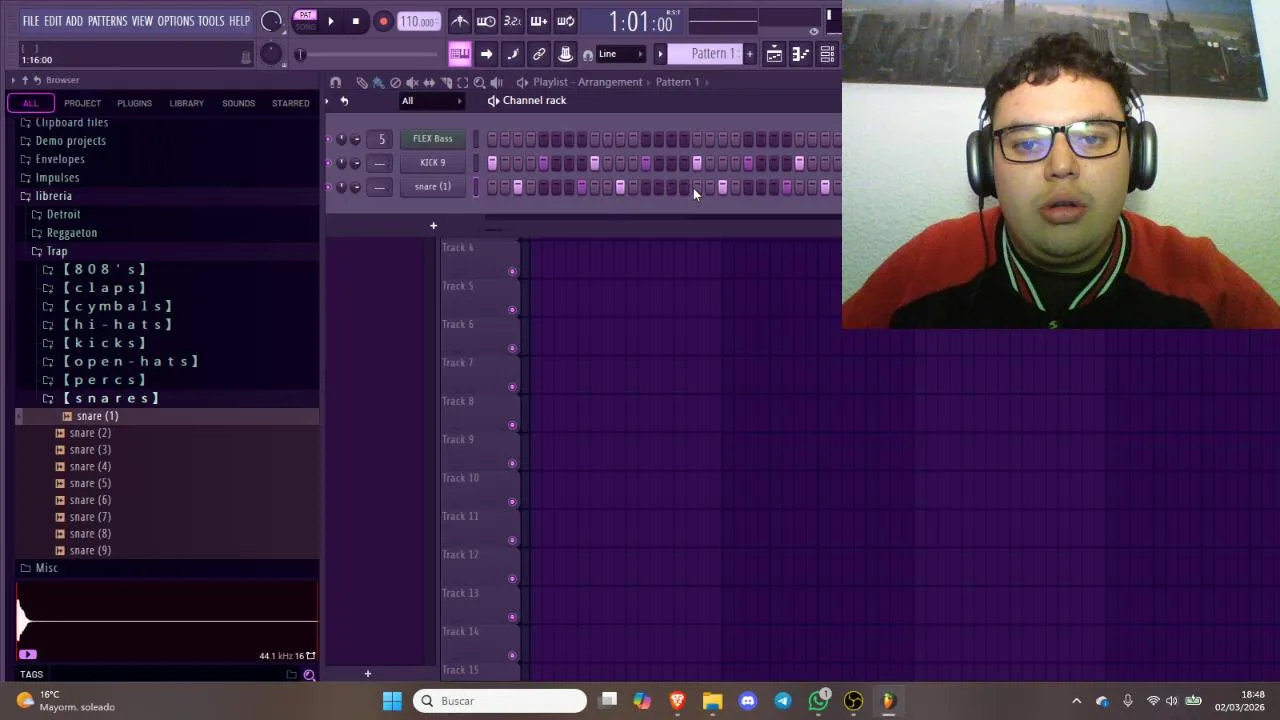The image size is (1280, 720).
Task: Start playback with Play button
Action: [330, 21]
